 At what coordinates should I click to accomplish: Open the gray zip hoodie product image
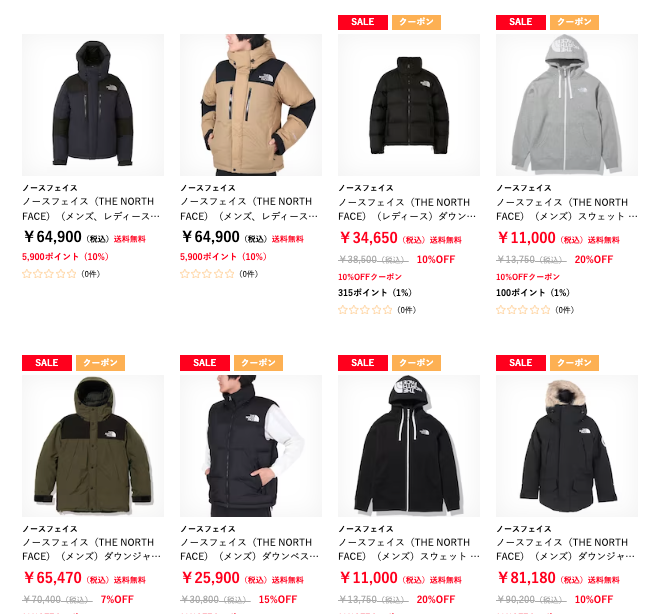pos(567,105)
